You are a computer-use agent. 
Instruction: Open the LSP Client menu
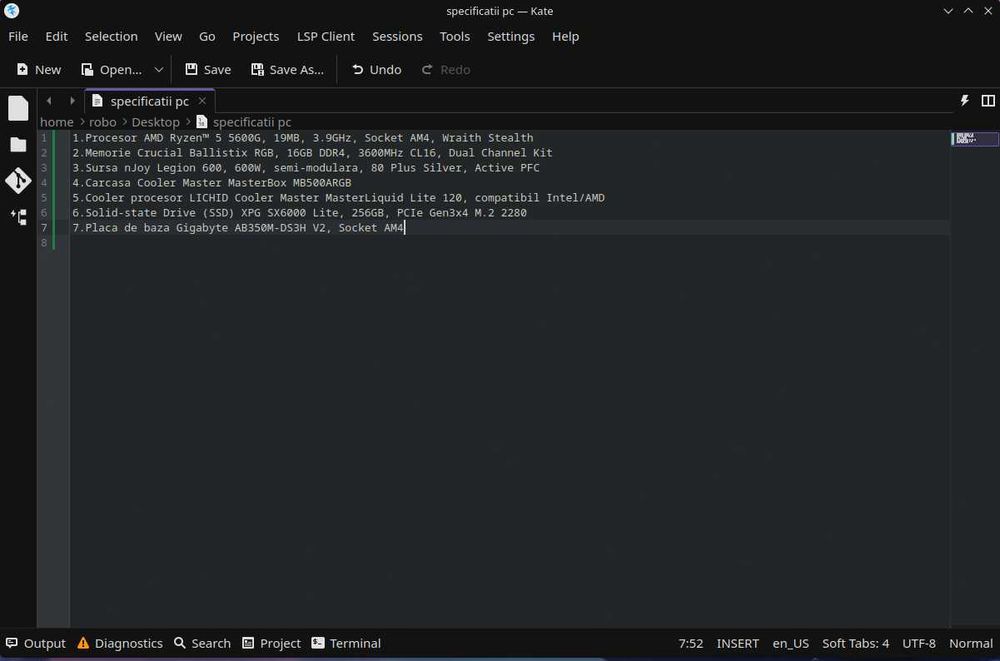click(x=326, y=36)
